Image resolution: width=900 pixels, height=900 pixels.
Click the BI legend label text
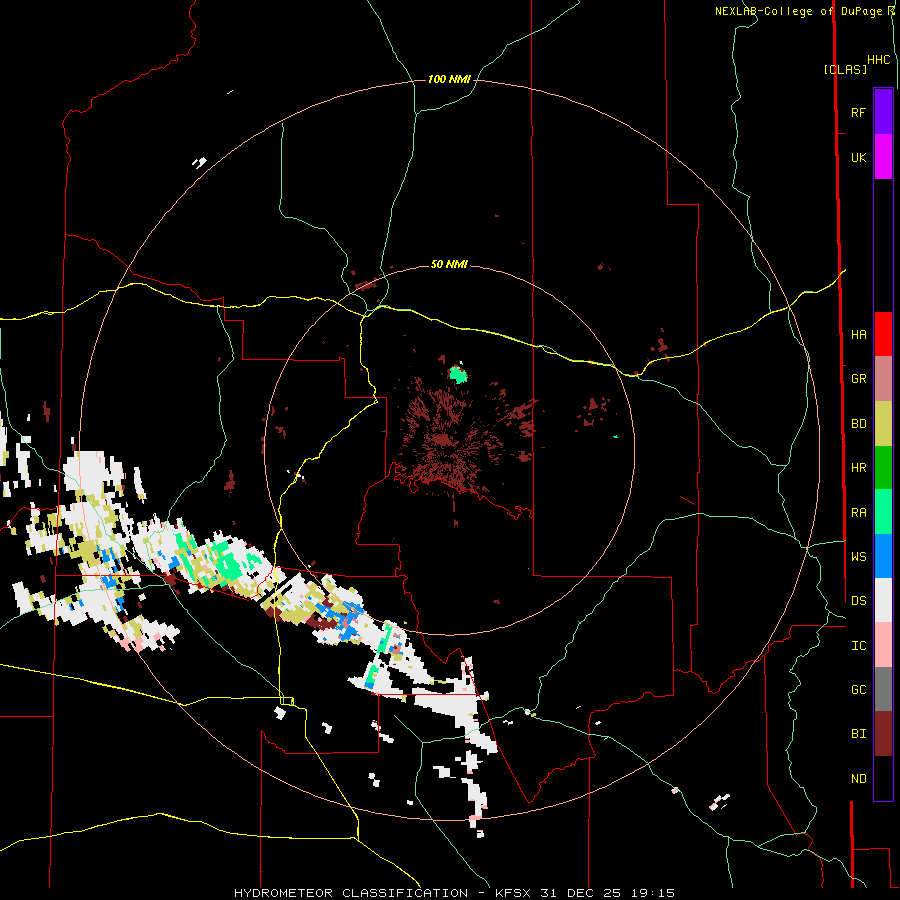click(859, 734)
